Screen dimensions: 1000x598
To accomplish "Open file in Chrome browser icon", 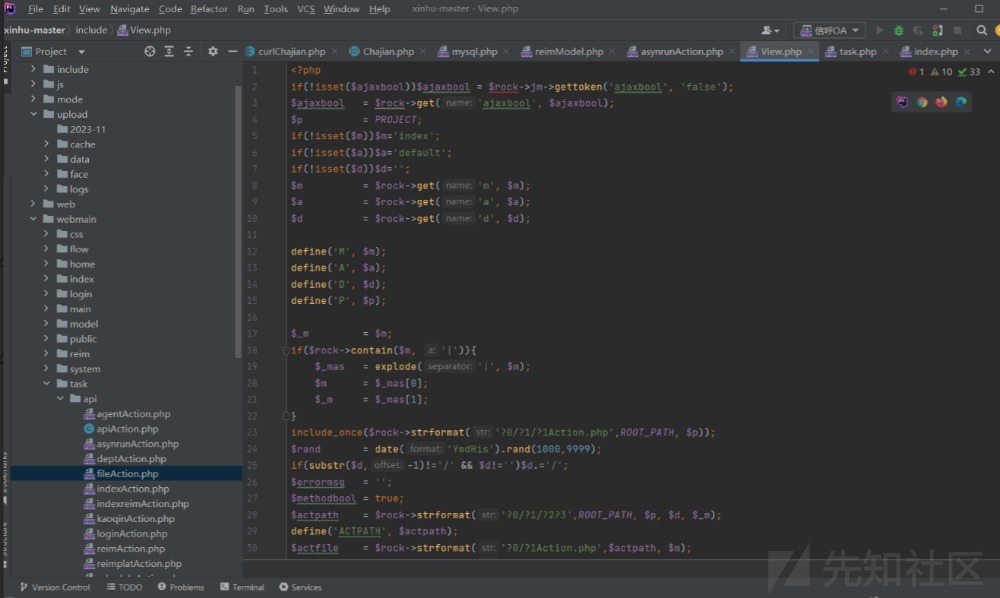I will pyautogui.click(x=922, y=102).
